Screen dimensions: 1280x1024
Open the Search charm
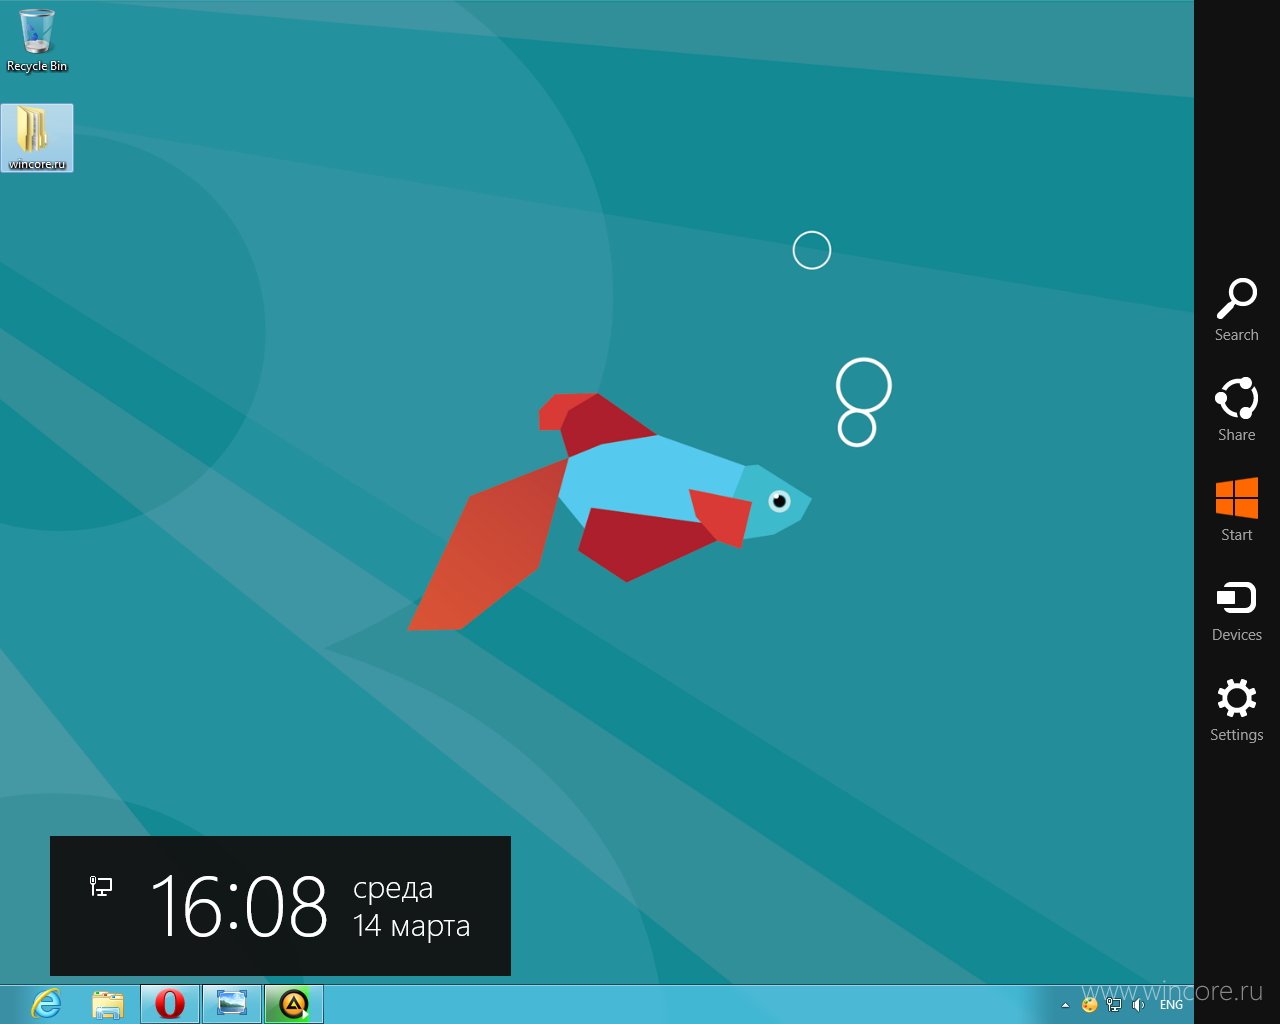[x=1236, y=310]
